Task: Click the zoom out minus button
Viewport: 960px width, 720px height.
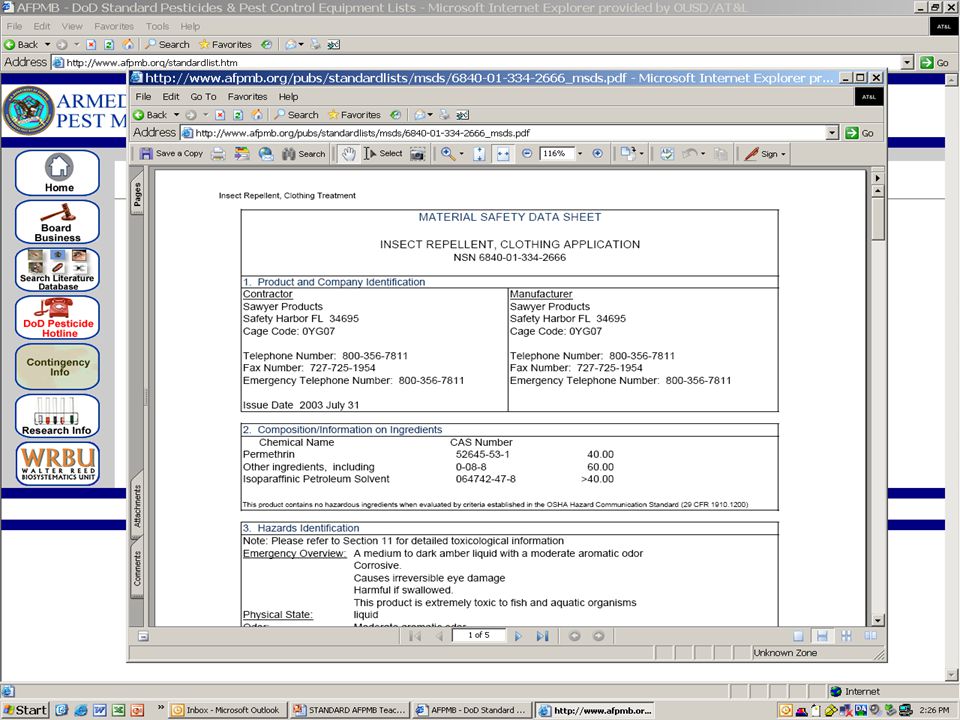Action: point(527,154)
